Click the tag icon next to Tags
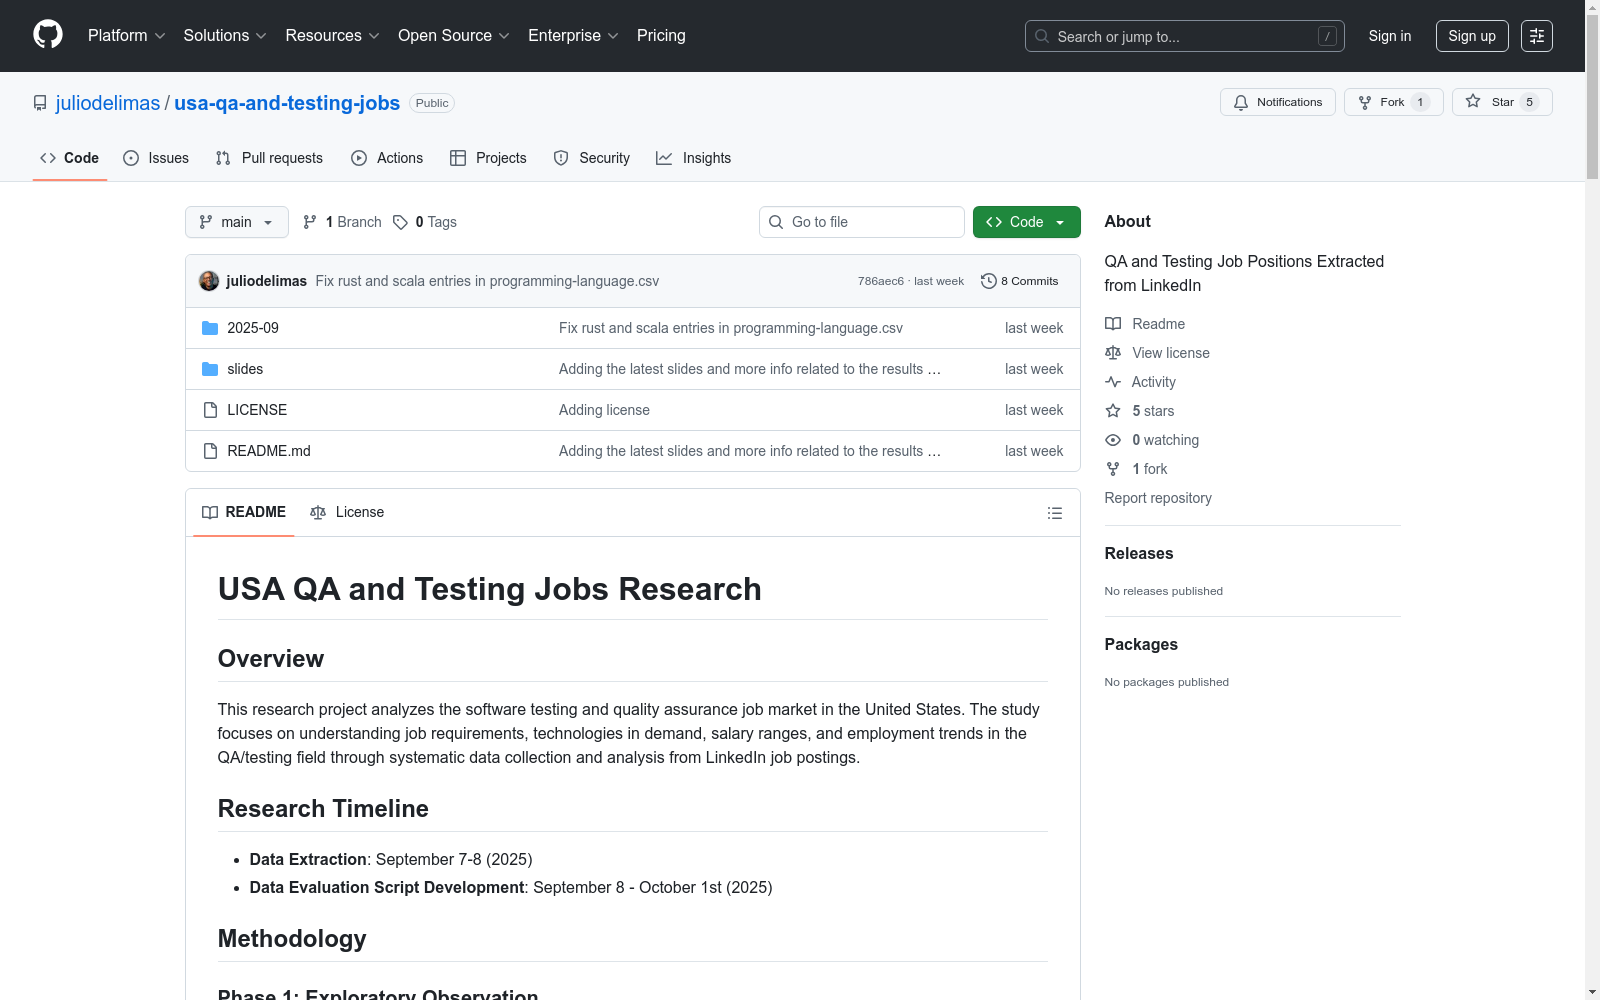The image size is (1600, 1000). tap(400, 222)
